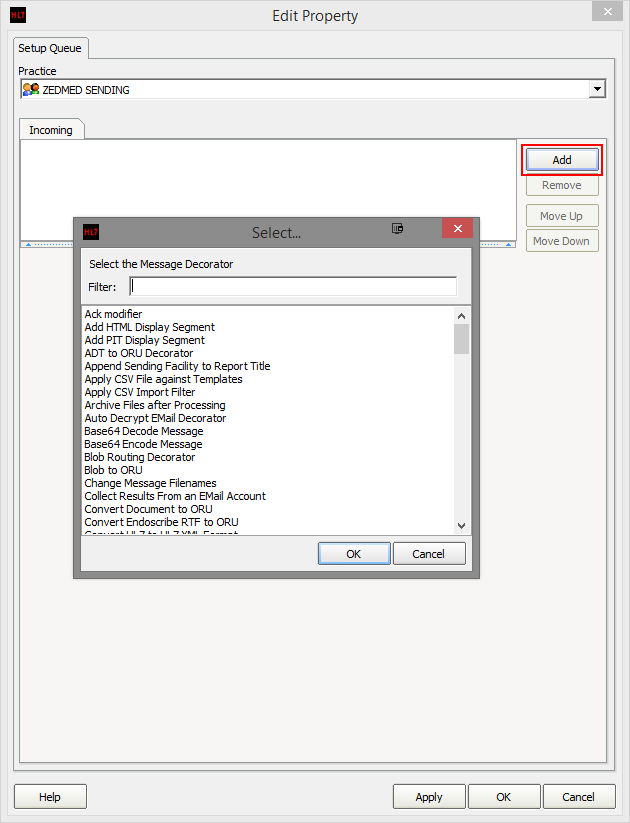Close the Select dialog with the red X
Screen dimensions: 630x823
(457, 228)
